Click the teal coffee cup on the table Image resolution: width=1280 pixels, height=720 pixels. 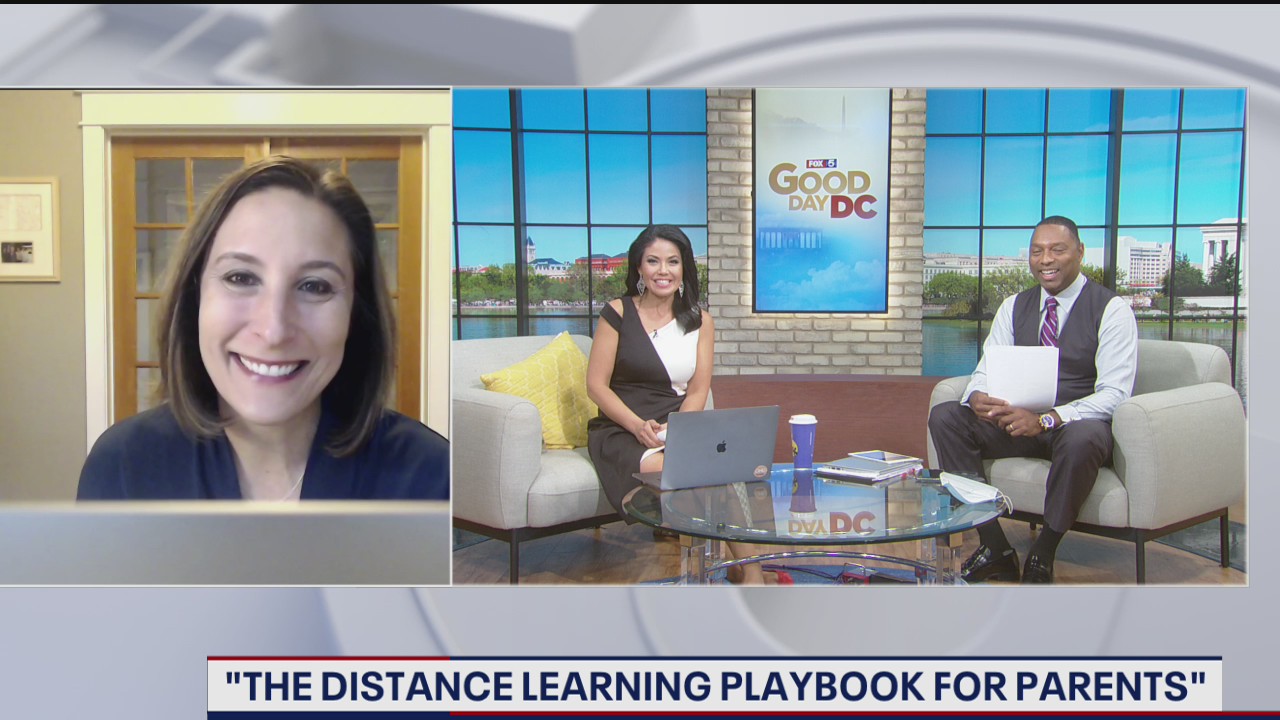tap(802, 440)
